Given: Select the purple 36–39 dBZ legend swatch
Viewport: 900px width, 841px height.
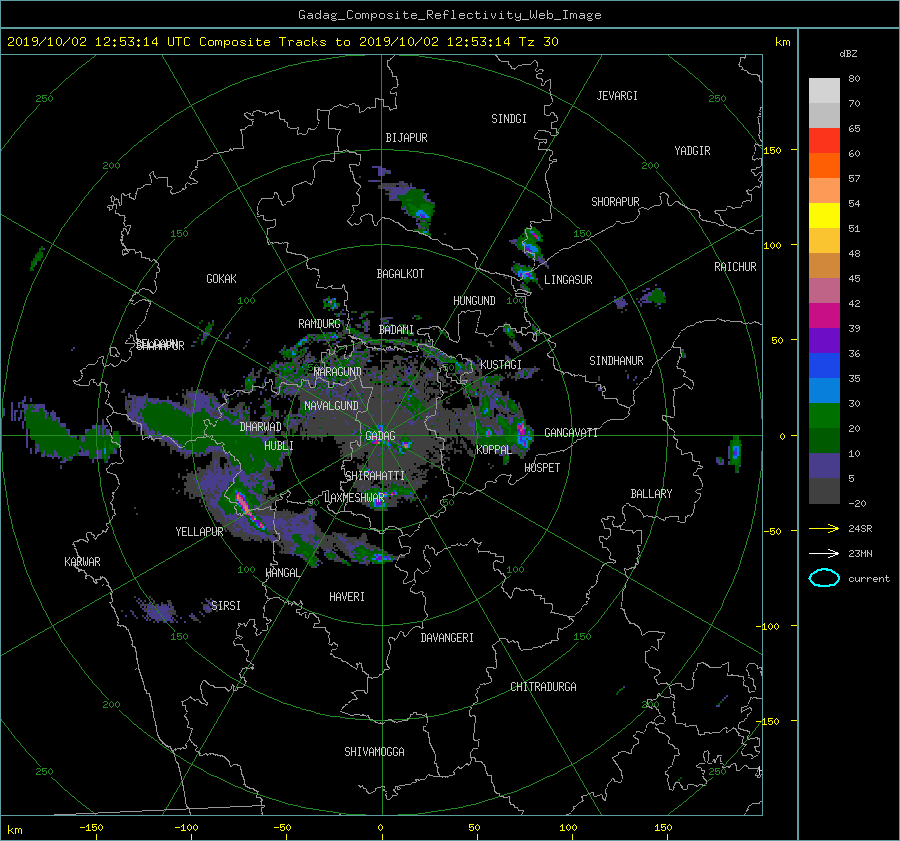Looking at the screenshot, I should (x=824, y=341).
